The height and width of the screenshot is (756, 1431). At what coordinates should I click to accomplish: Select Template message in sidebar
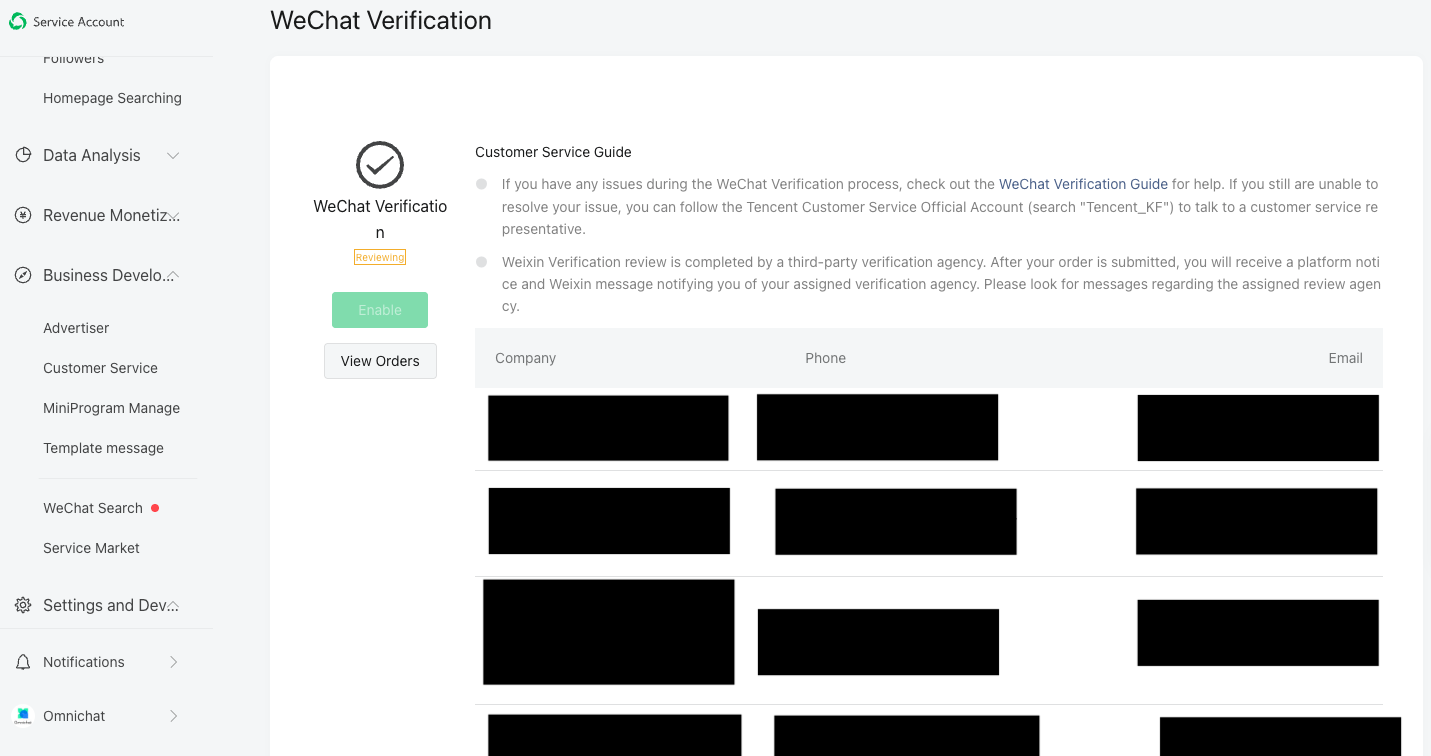[x=103, y=448]
